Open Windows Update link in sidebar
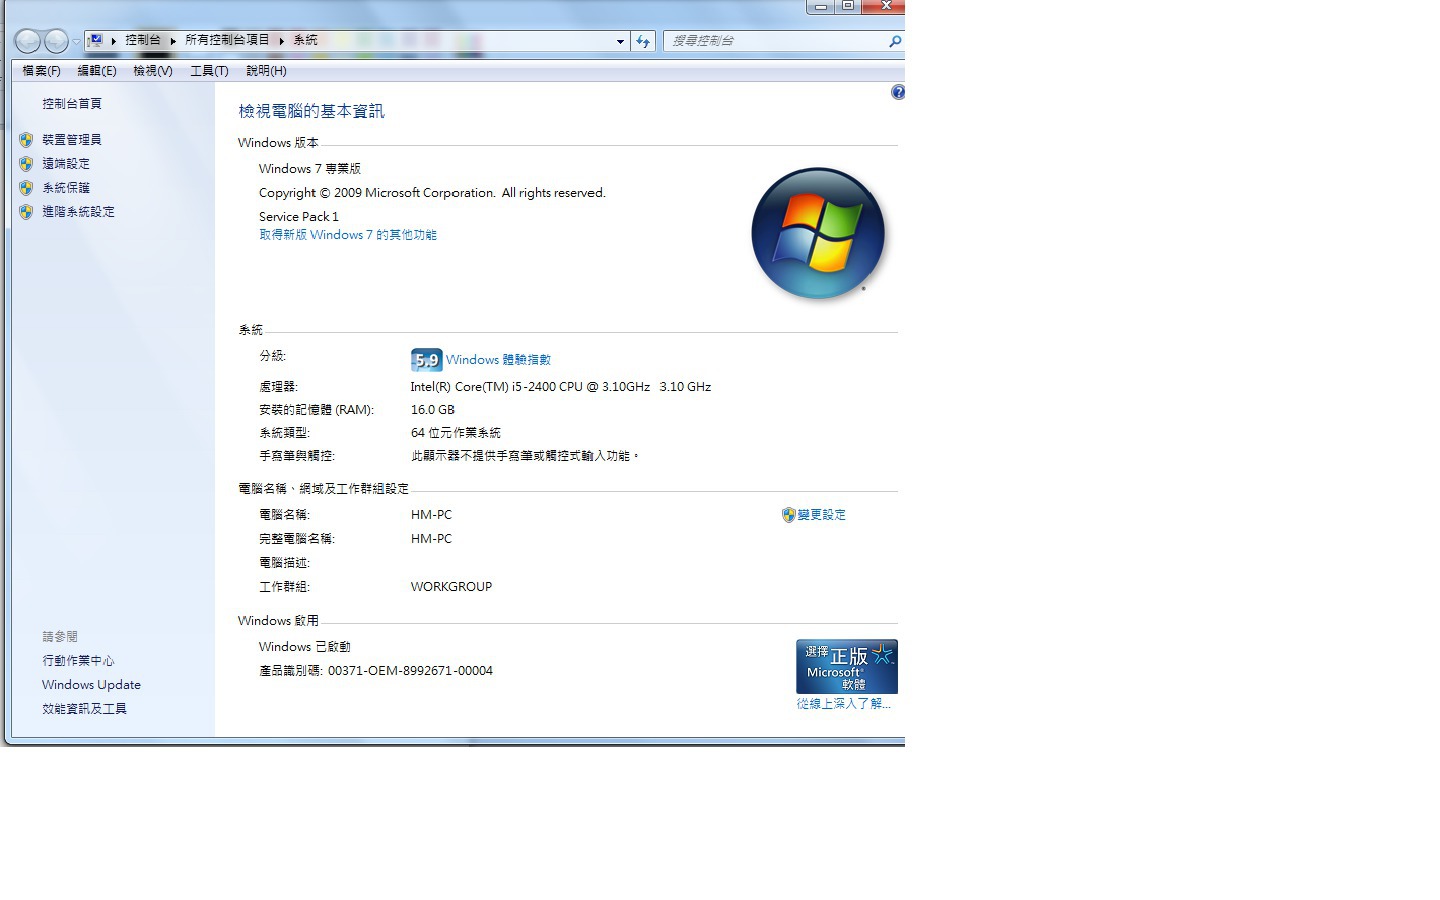Screen dimensions: 1440x900 pos(91,685)
